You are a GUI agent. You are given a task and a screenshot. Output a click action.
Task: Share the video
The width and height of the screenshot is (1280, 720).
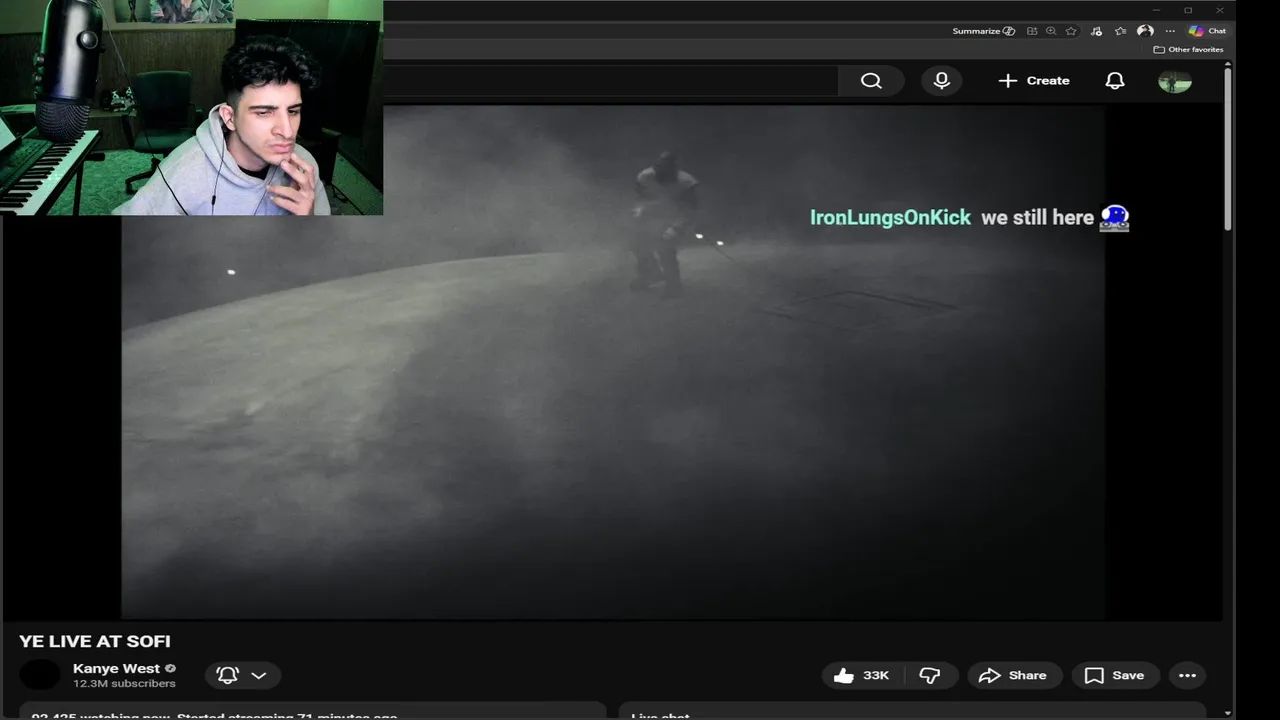[x=1013, y=675]
